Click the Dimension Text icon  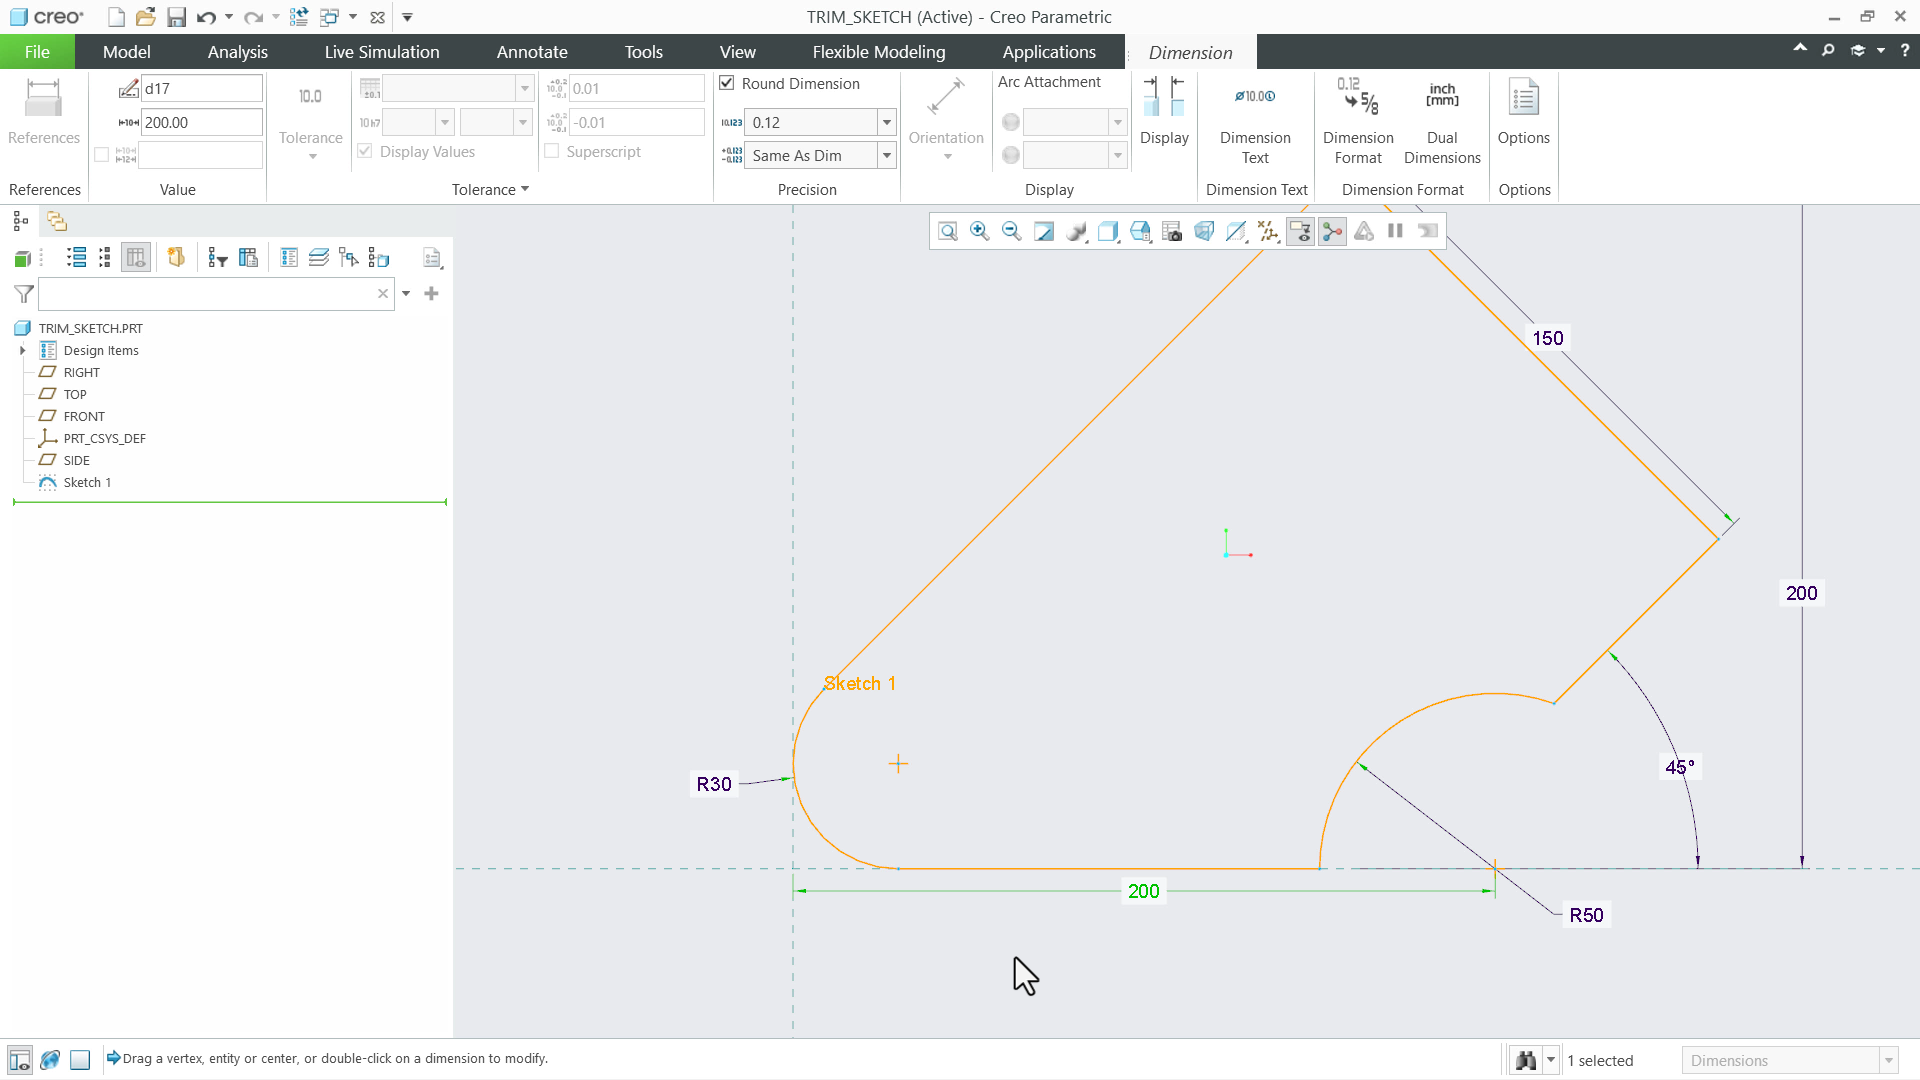click(1255, 120)
